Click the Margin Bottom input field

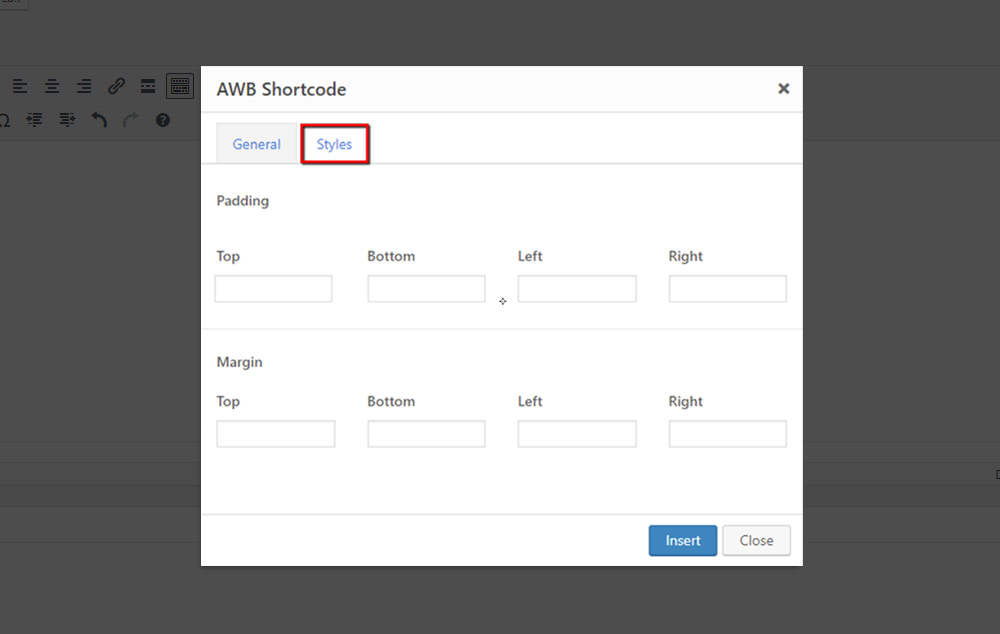point(426,434)
